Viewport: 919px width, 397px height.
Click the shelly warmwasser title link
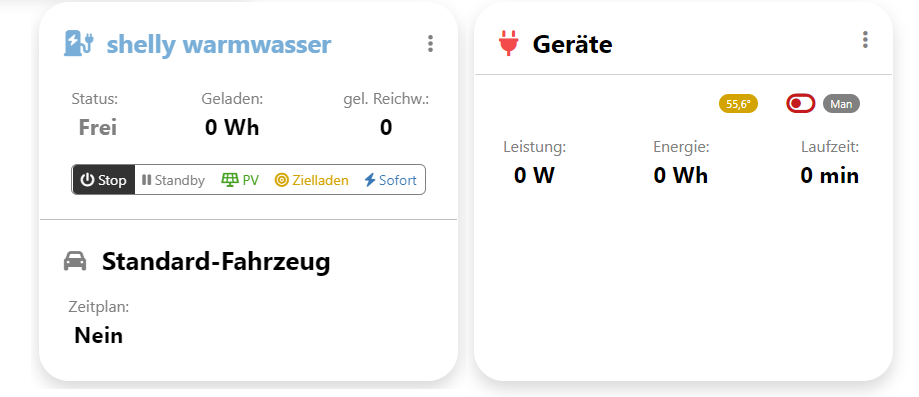(219, 44)
